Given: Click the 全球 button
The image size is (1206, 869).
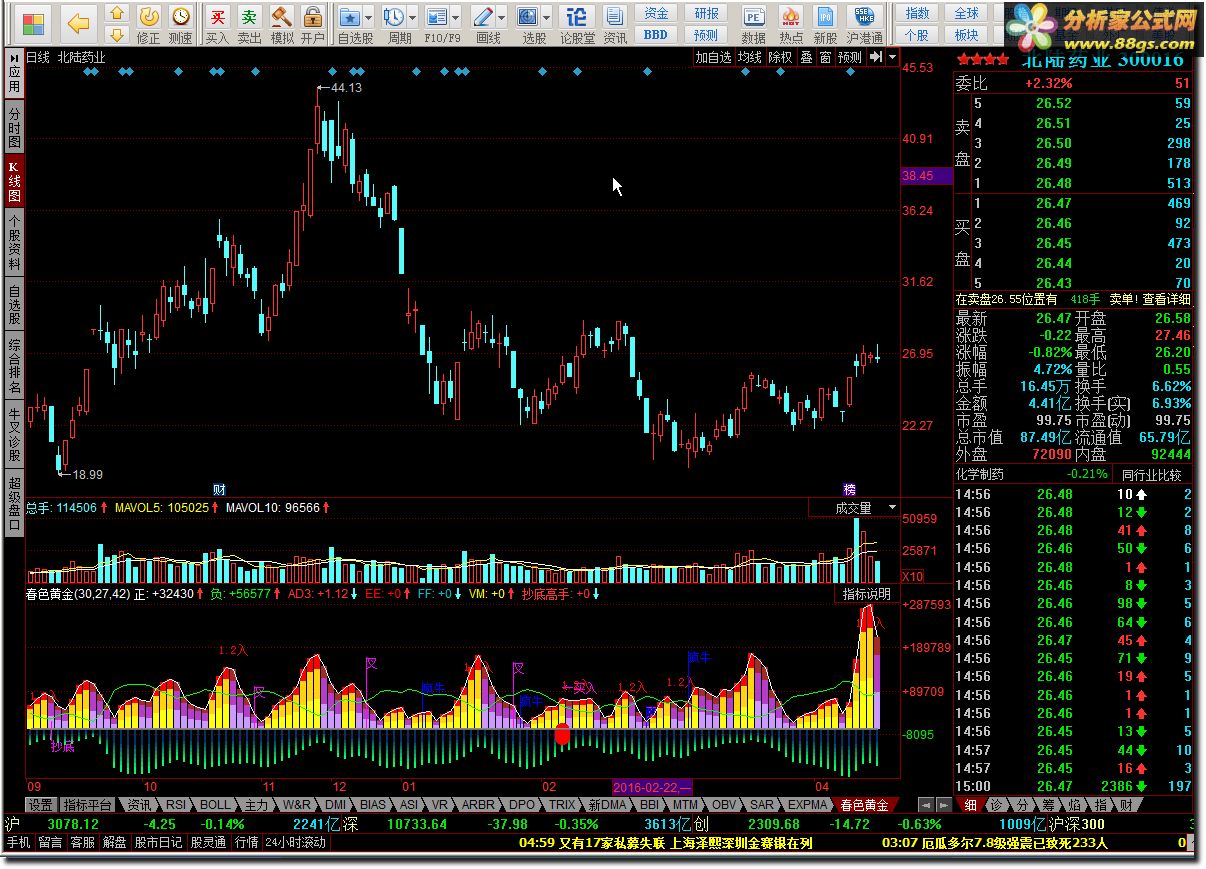Looking at the screenshot, I should 966,14.
